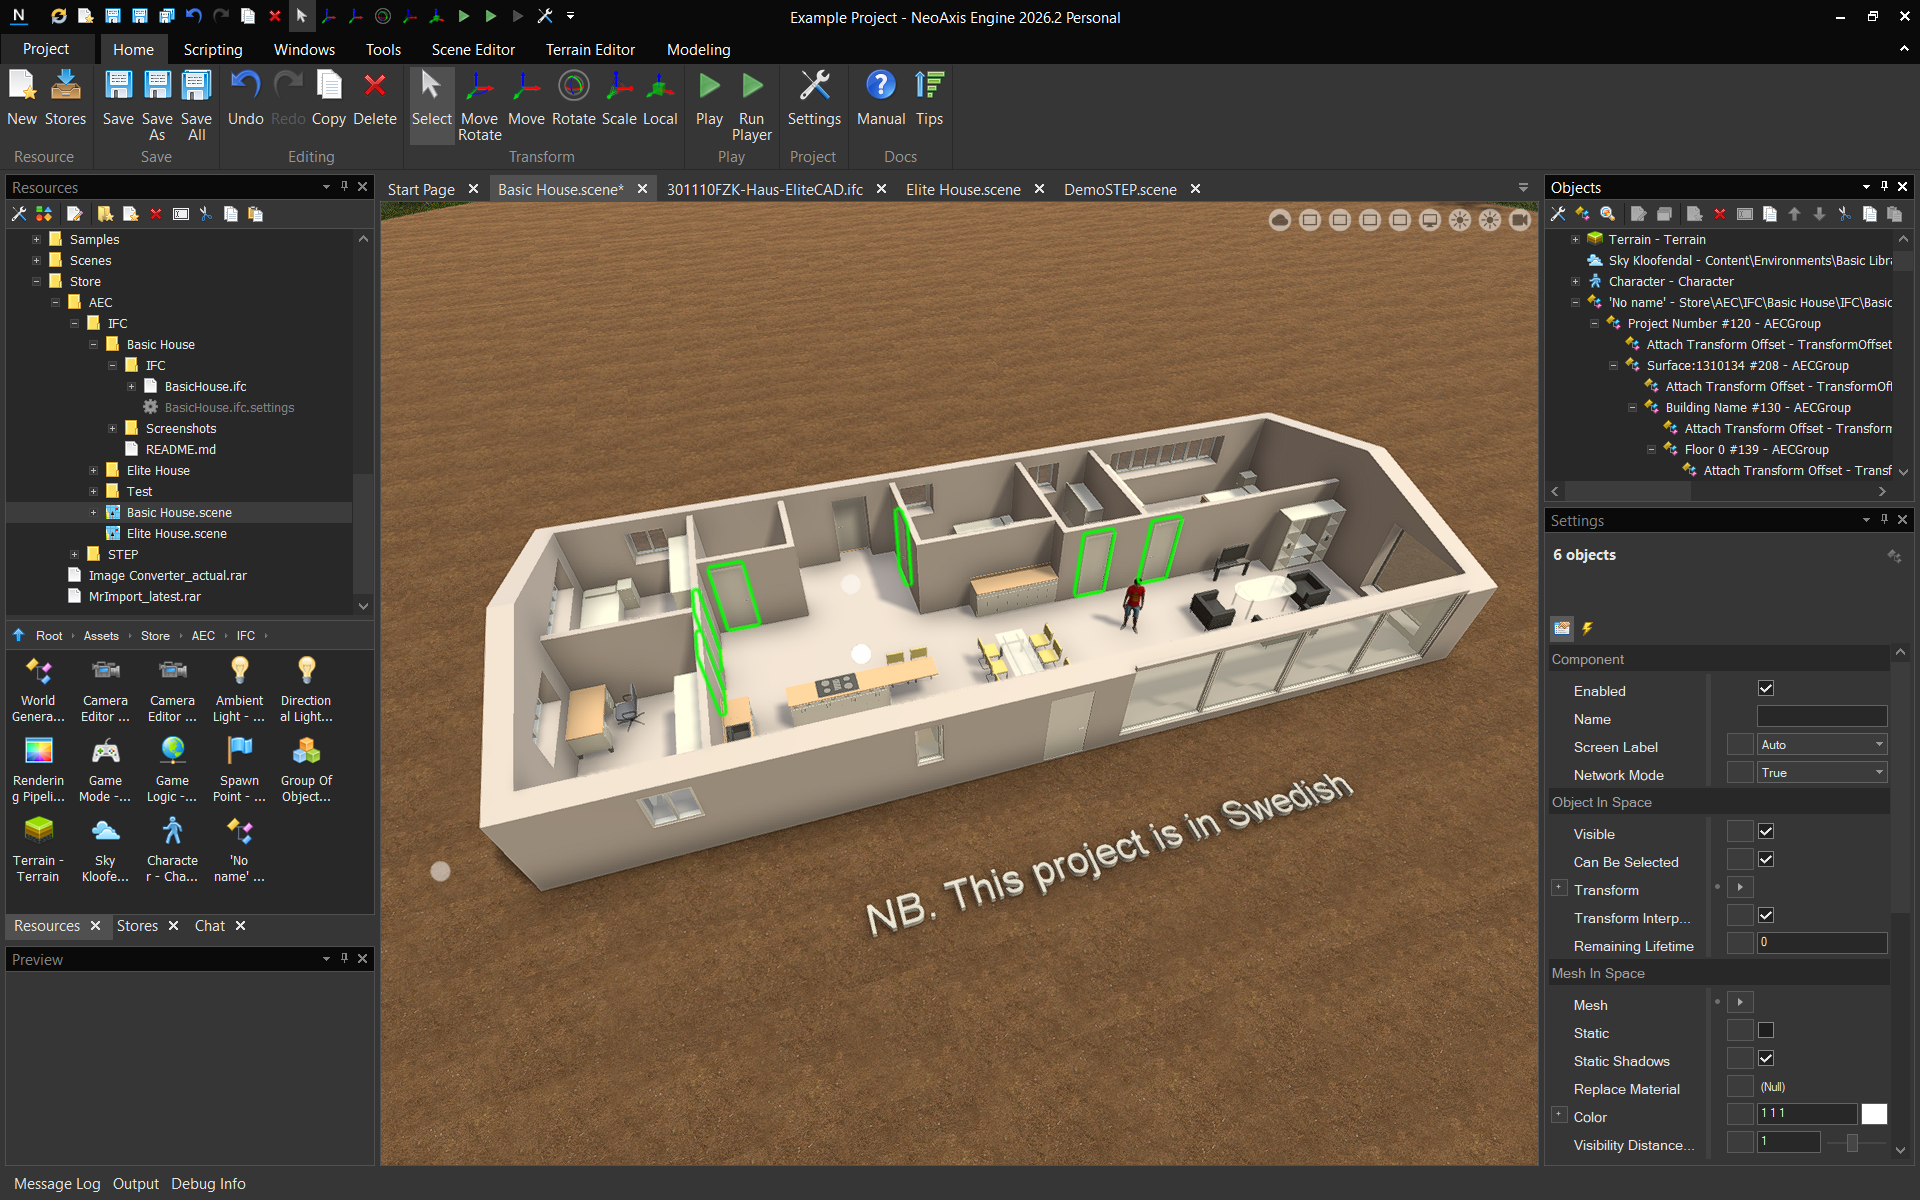The width and height of the screenshot is (1920, 1200).
Task: Select the Move Rotate transform tool
Action: pyautogui.click(x=479, y=105)
